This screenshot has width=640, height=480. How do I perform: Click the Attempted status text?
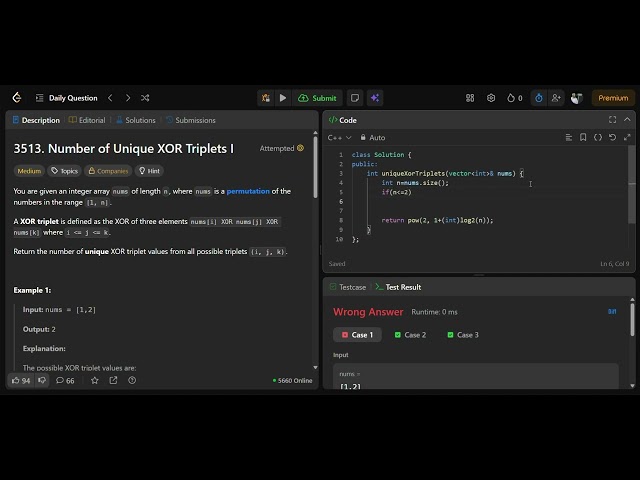point(277,149)
